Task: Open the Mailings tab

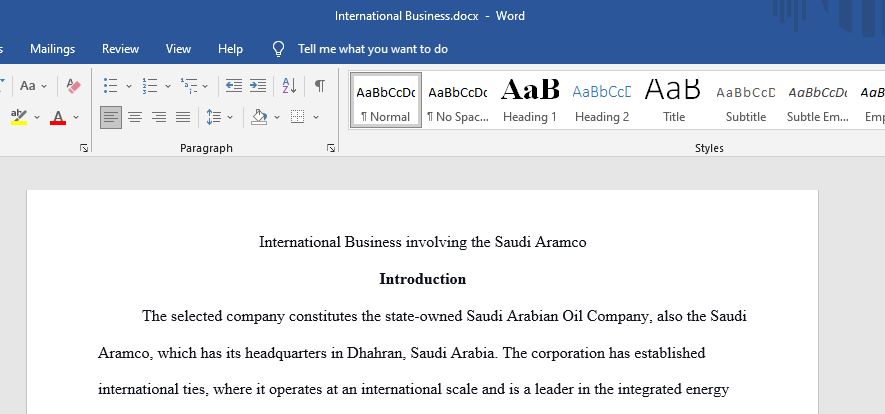Action: coord(52,49)
